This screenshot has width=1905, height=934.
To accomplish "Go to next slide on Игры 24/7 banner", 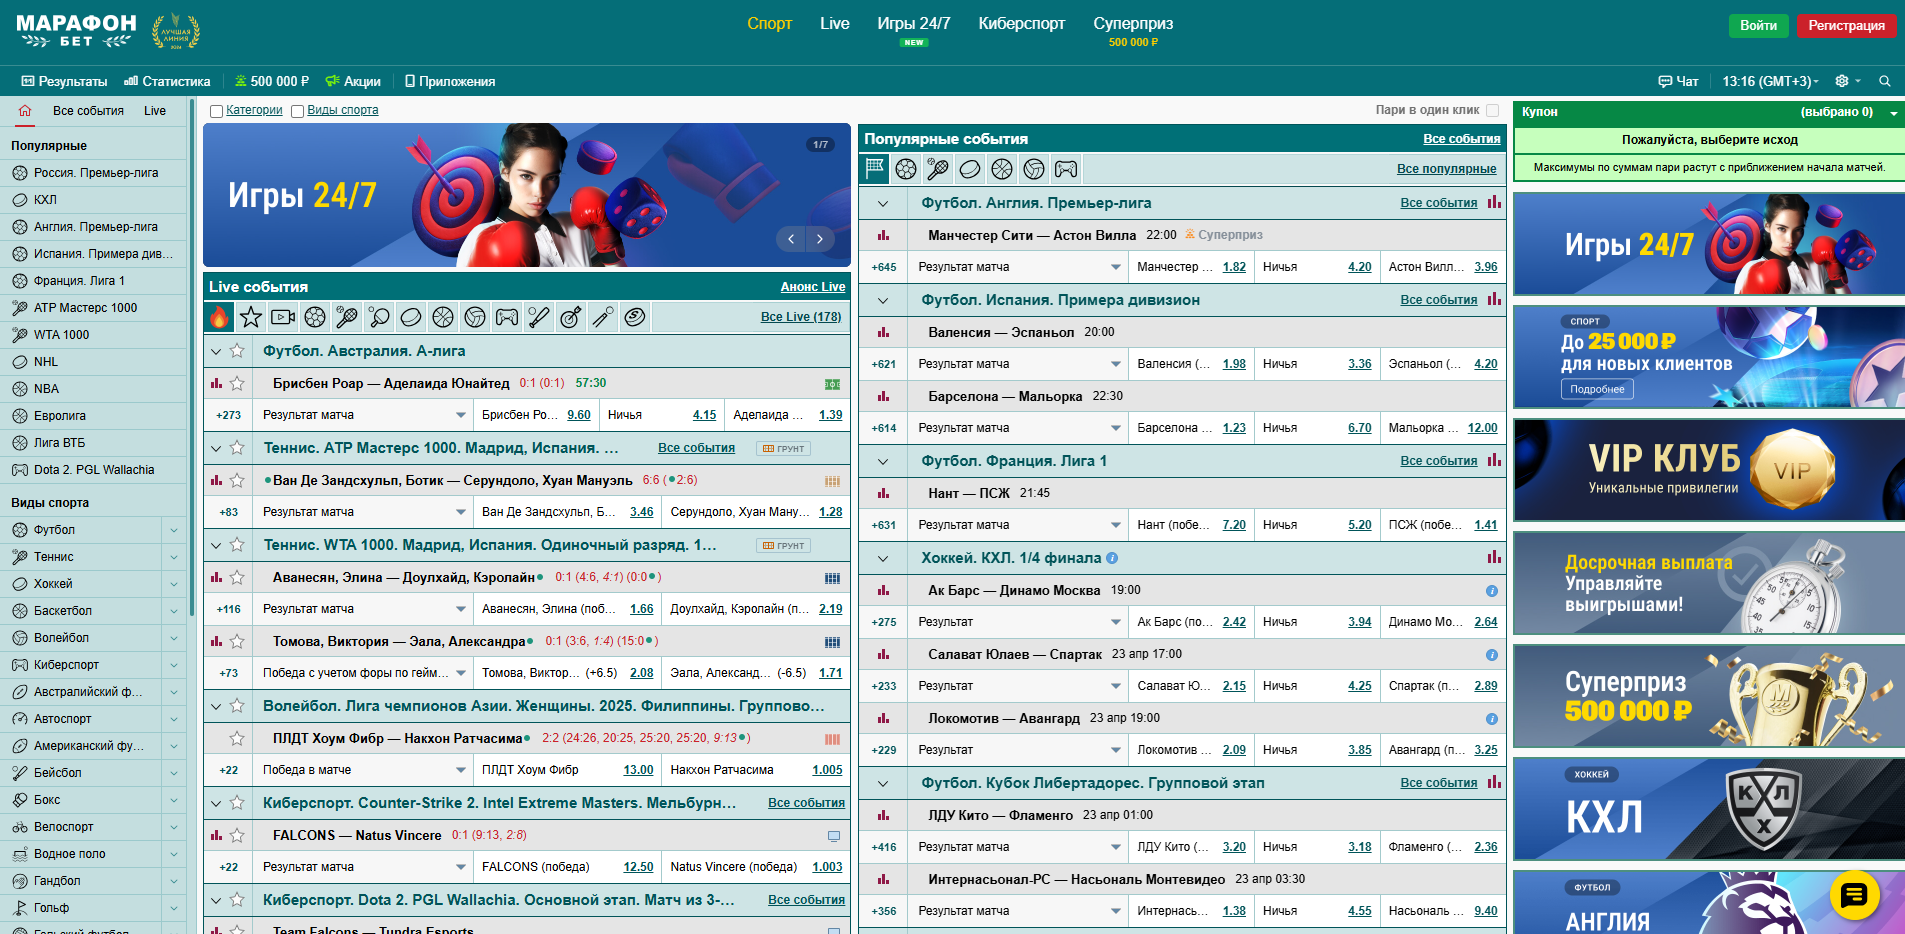I will click(x=820, y=239).
